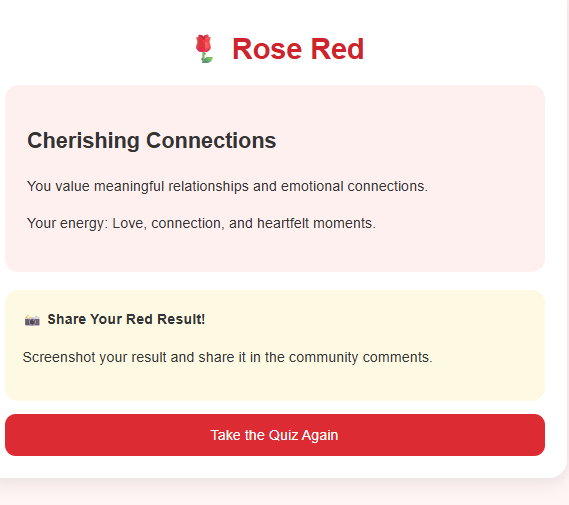
Task: Click the word Red in the title
Action: pos(337,49)
